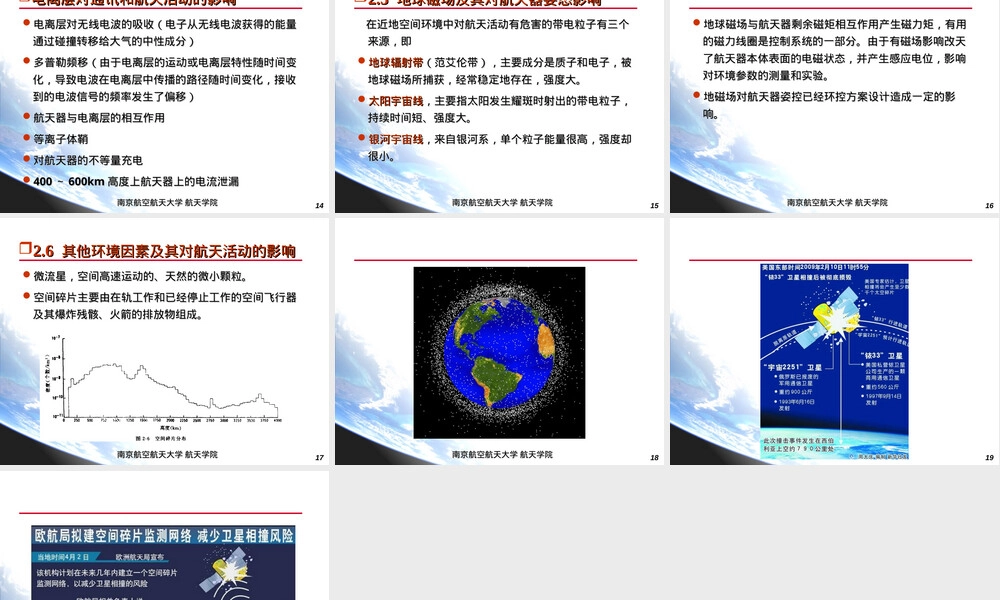Image resolution: width=1000 pixels, height=600 pixels.
Task: Click the text 电离层对无线电波的吸收
Action: click(x=94, y=24)
